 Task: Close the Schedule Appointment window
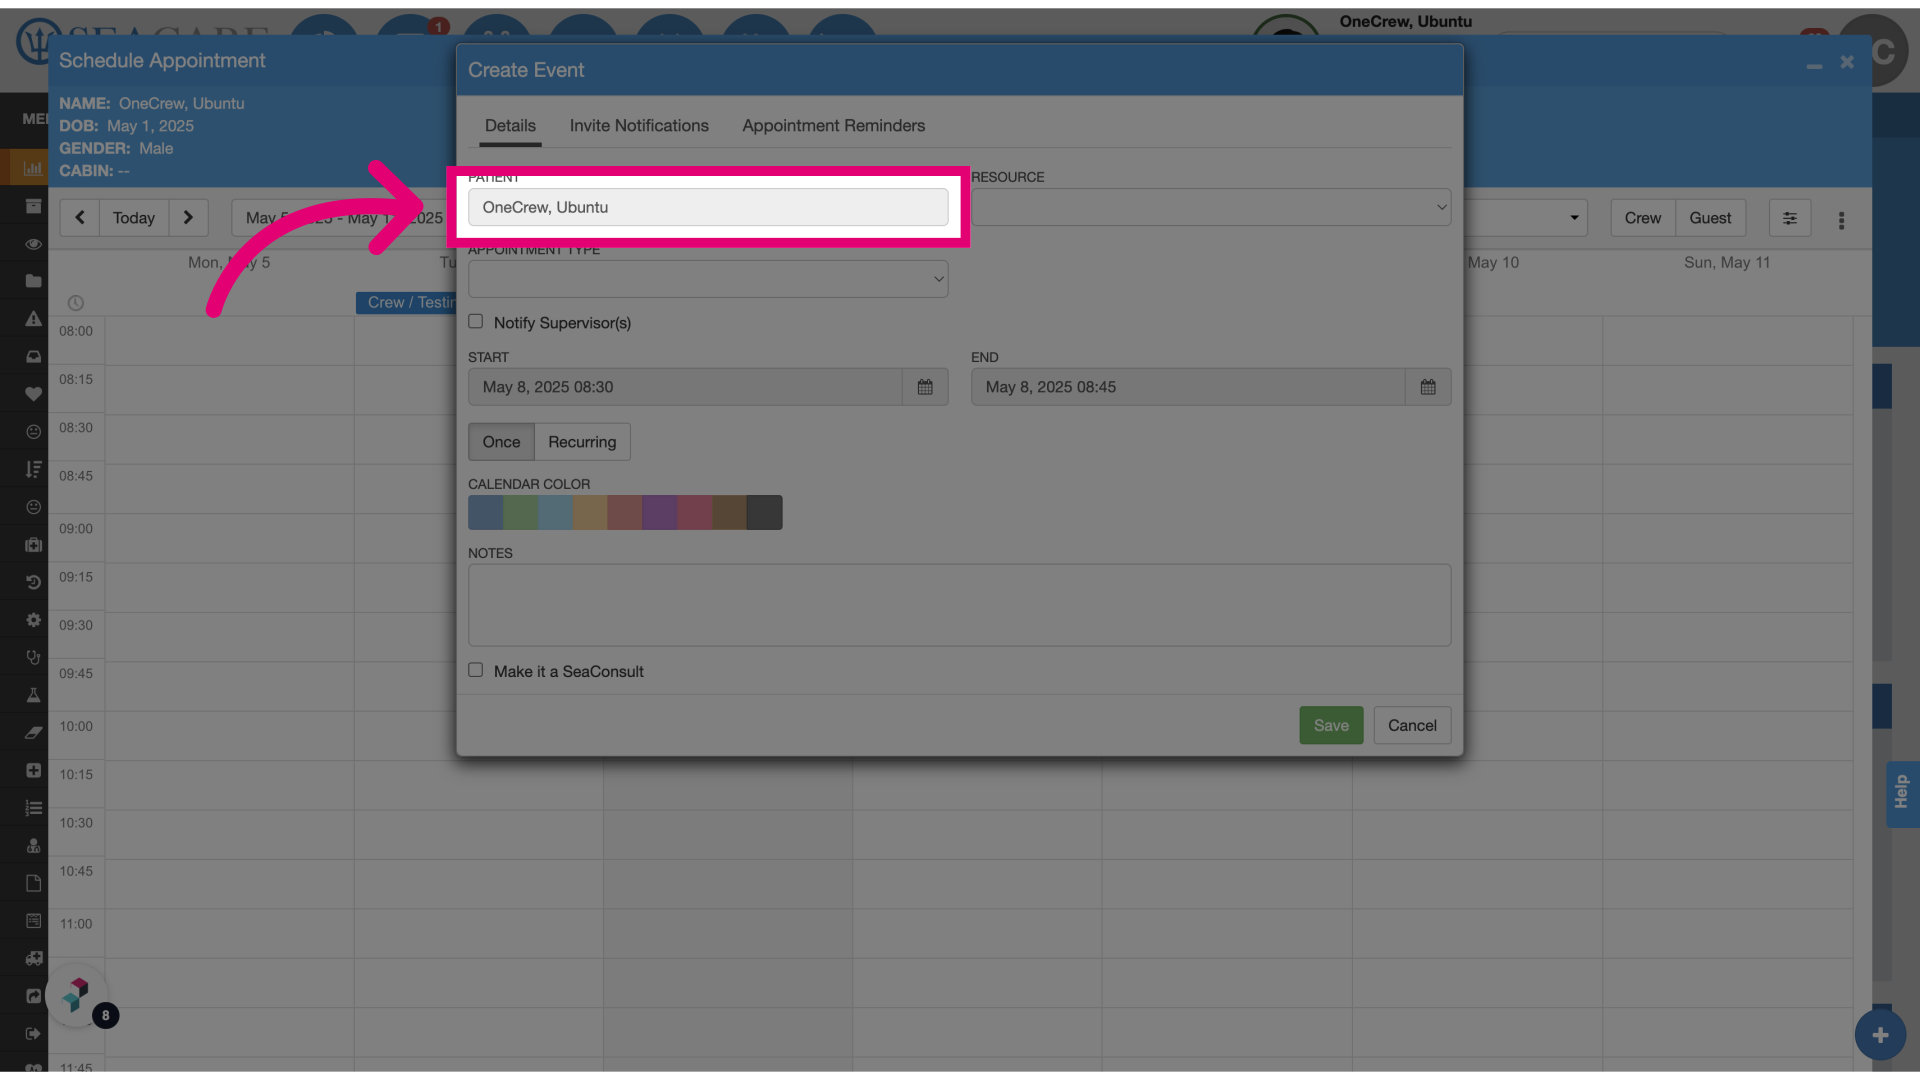[1847, 62]
